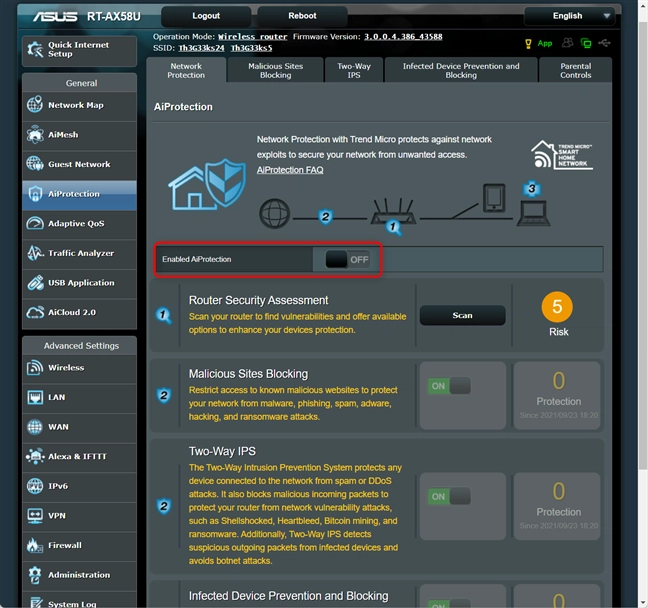Click the page vertical scrollbar
648x608 pixels.
(x=643, y=244)
